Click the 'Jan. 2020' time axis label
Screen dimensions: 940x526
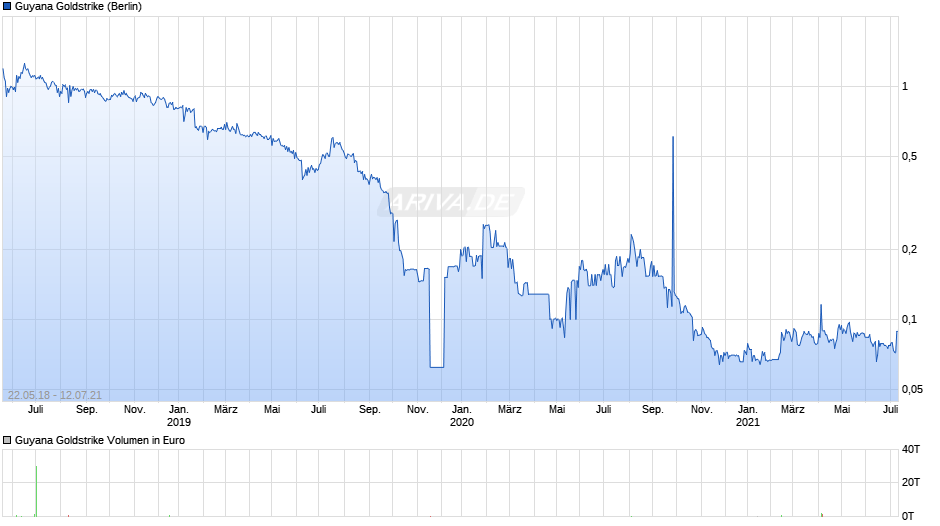(x=462, y=416)
